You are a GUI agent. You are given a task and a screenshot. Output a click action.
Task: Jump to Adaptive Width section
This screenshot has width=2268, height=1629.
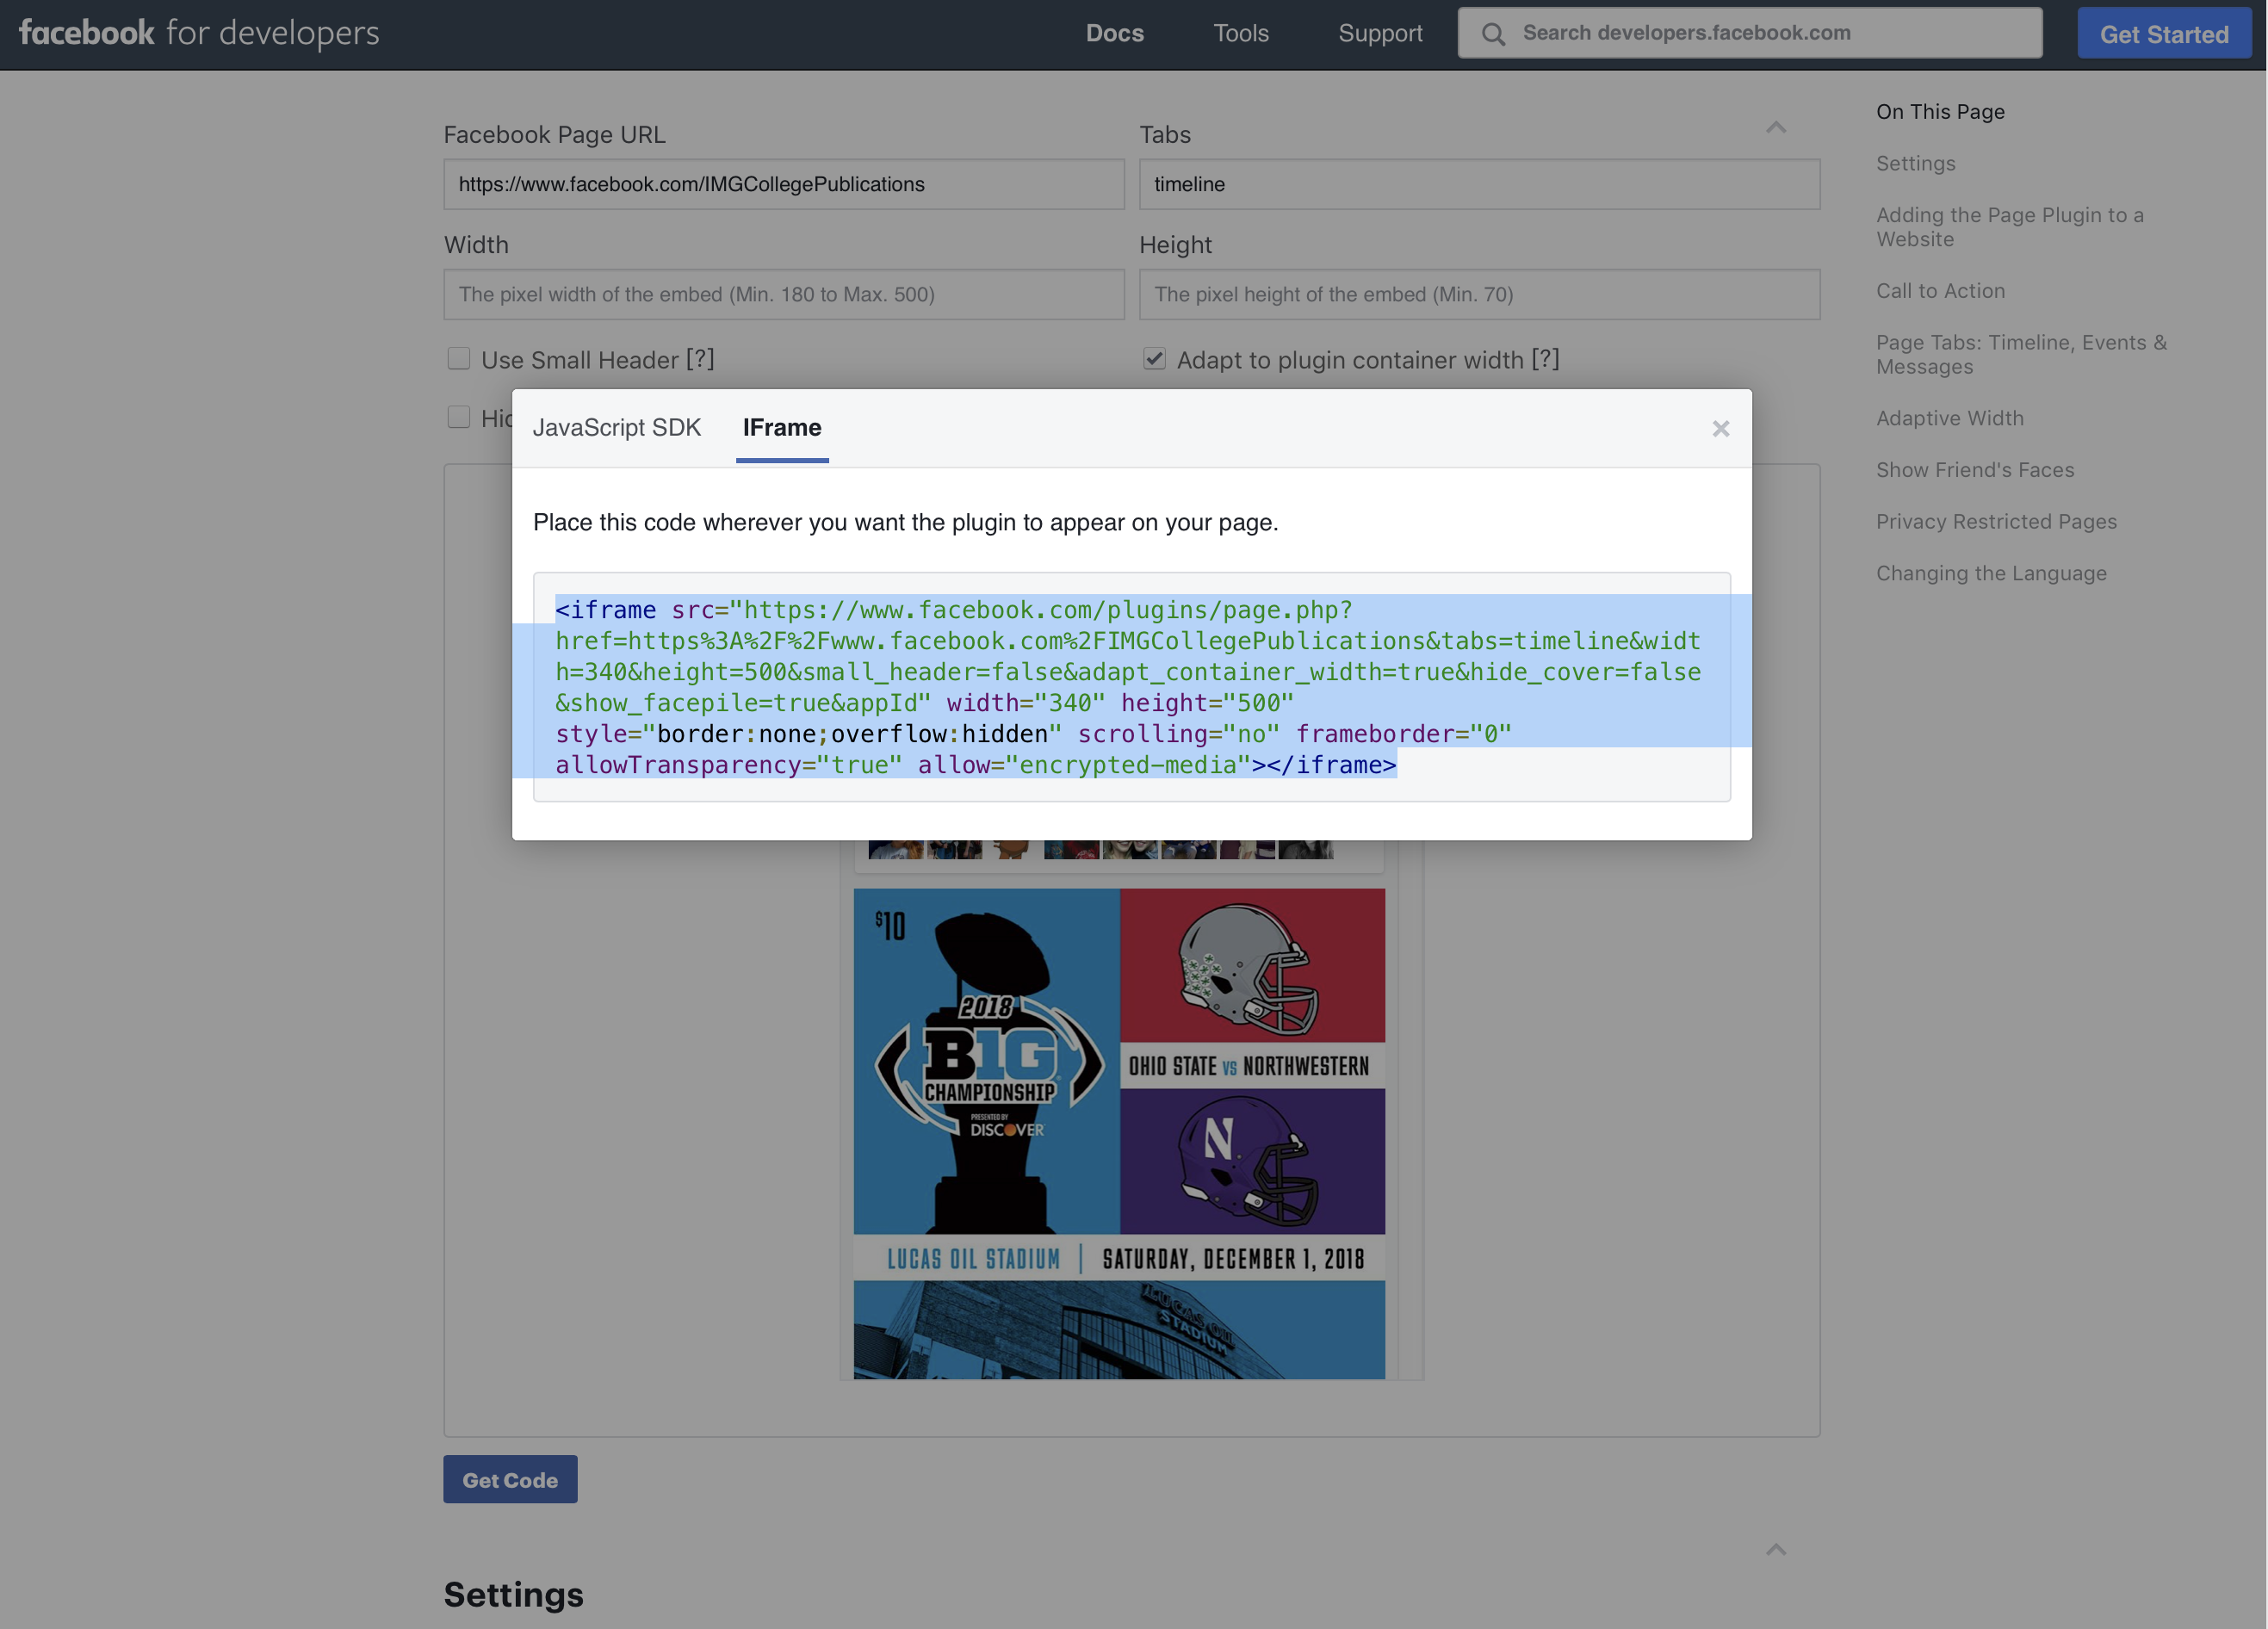coord(1949,418)
